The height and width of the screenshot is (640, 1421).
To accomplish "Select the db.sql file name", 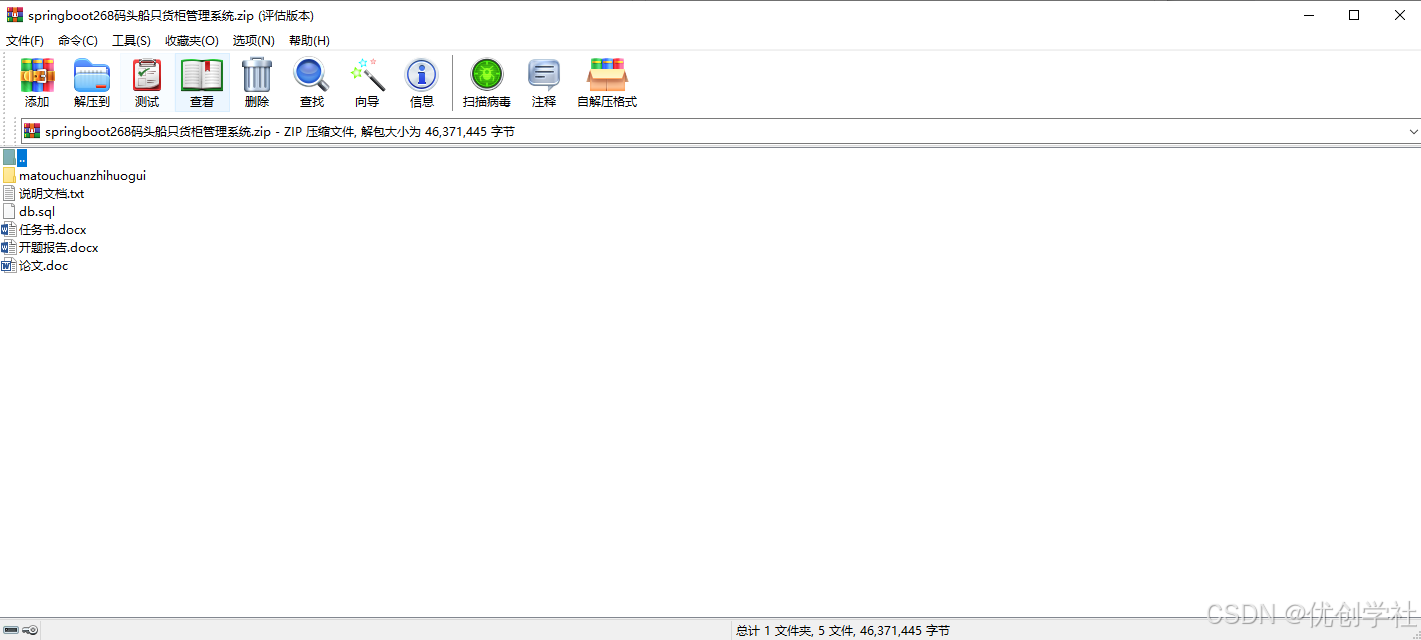I will coord(37,211).
